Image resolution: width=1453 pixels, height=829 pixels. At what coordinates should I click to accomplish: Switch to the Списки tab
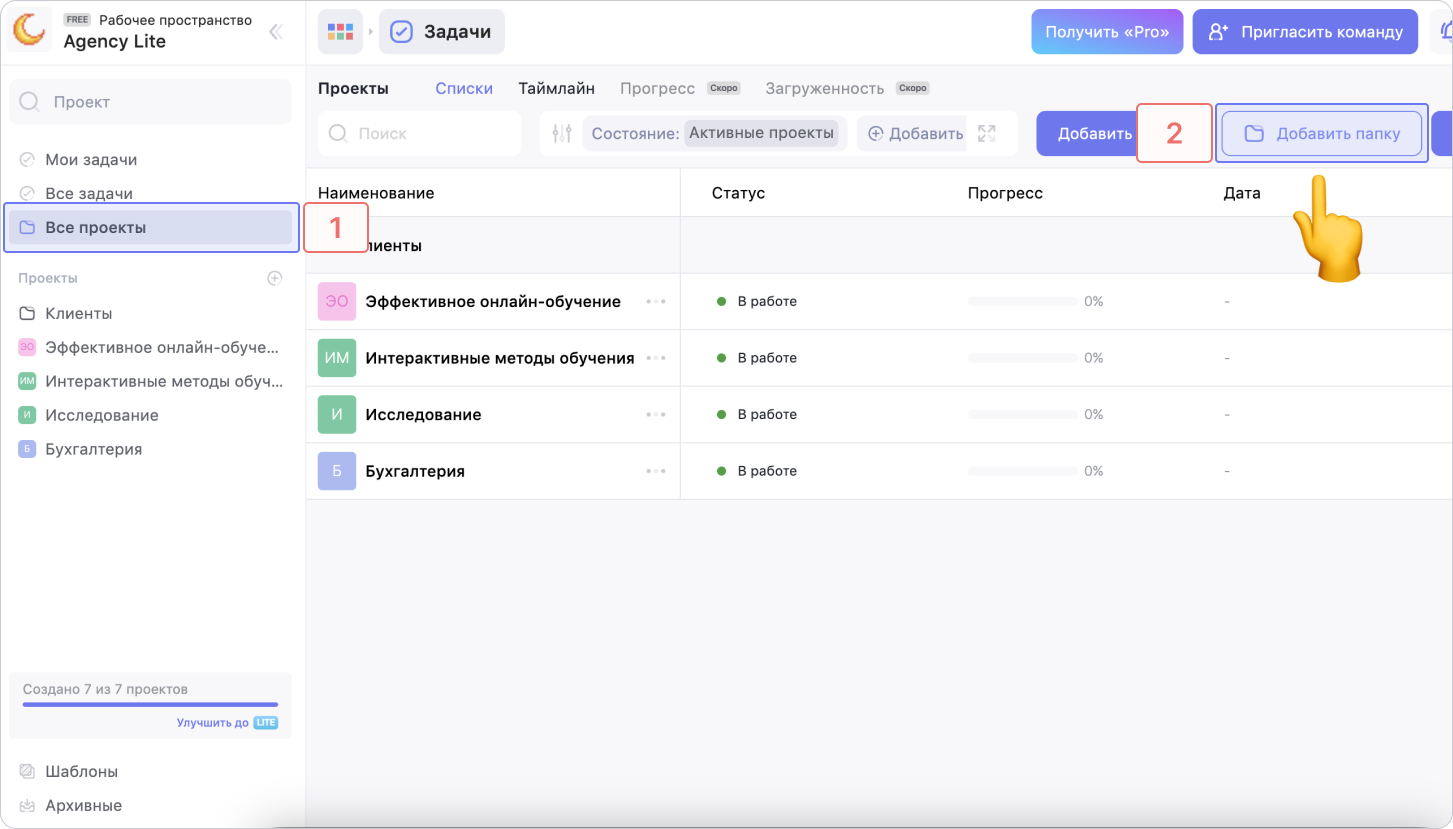point(464,88)
